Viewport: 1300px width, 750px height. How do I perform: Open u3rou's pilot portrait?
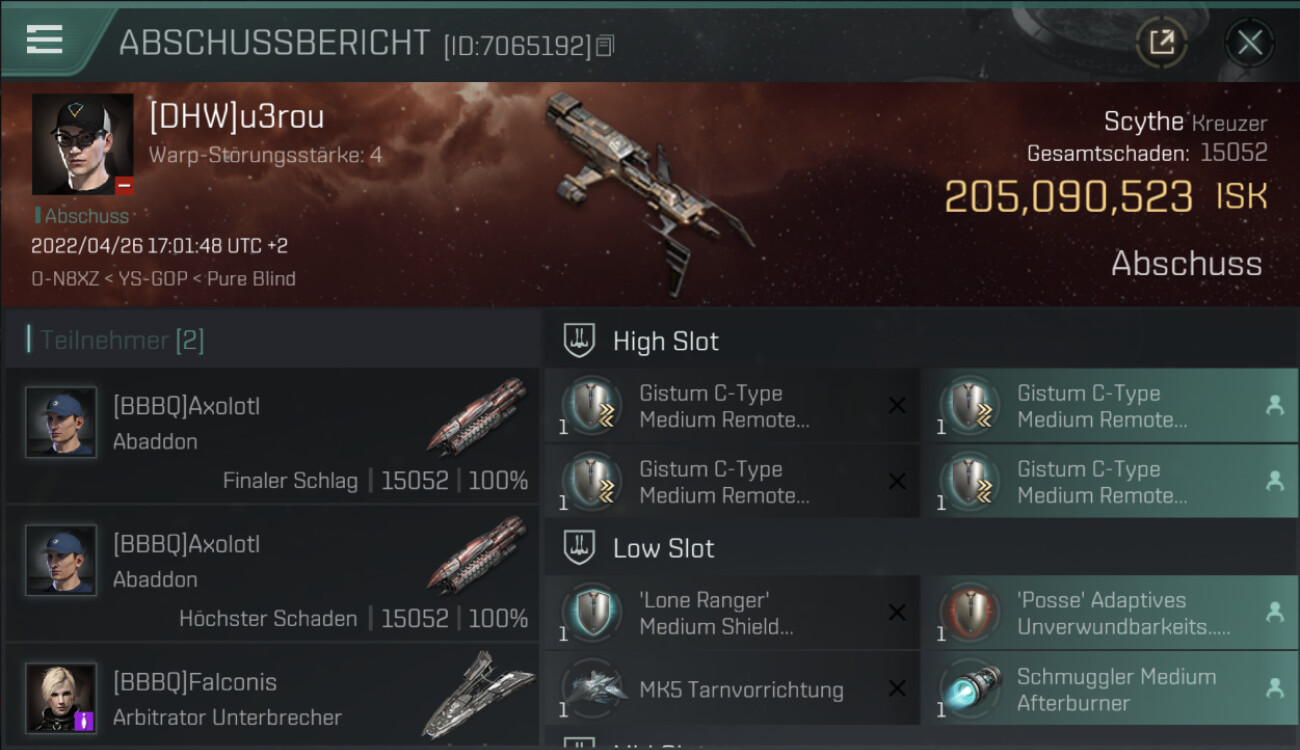click(x=82, y=144)
